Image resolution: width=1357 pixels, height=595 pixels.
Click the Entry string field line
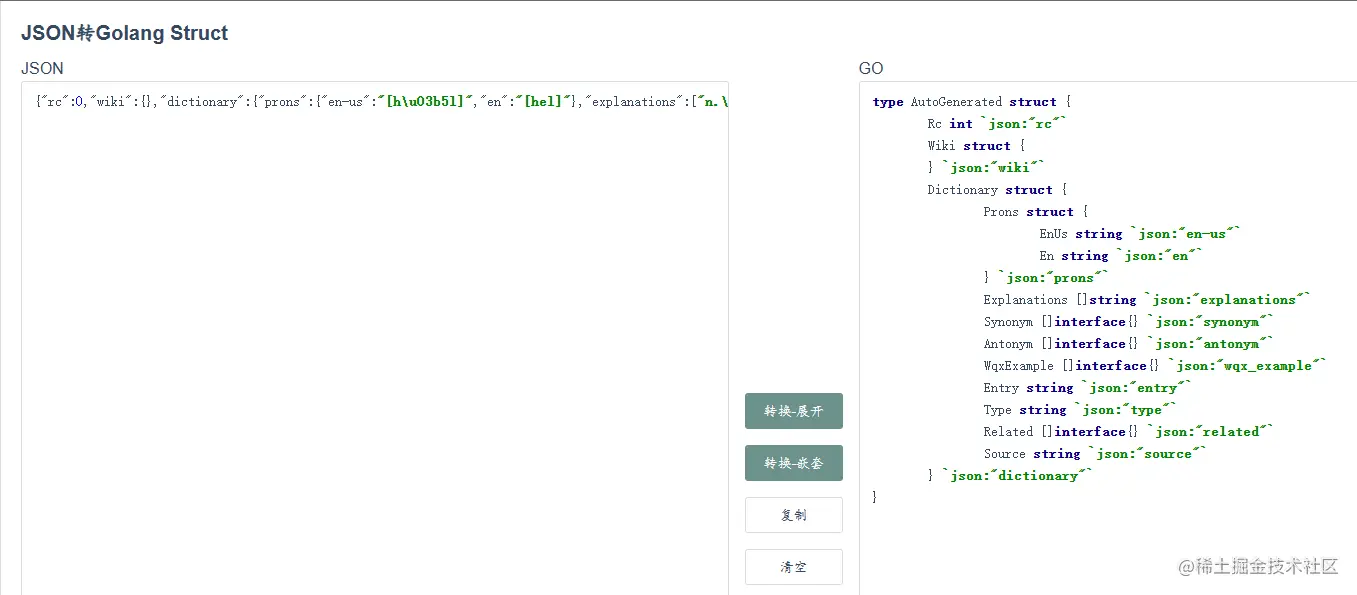tap(1087, 388)
